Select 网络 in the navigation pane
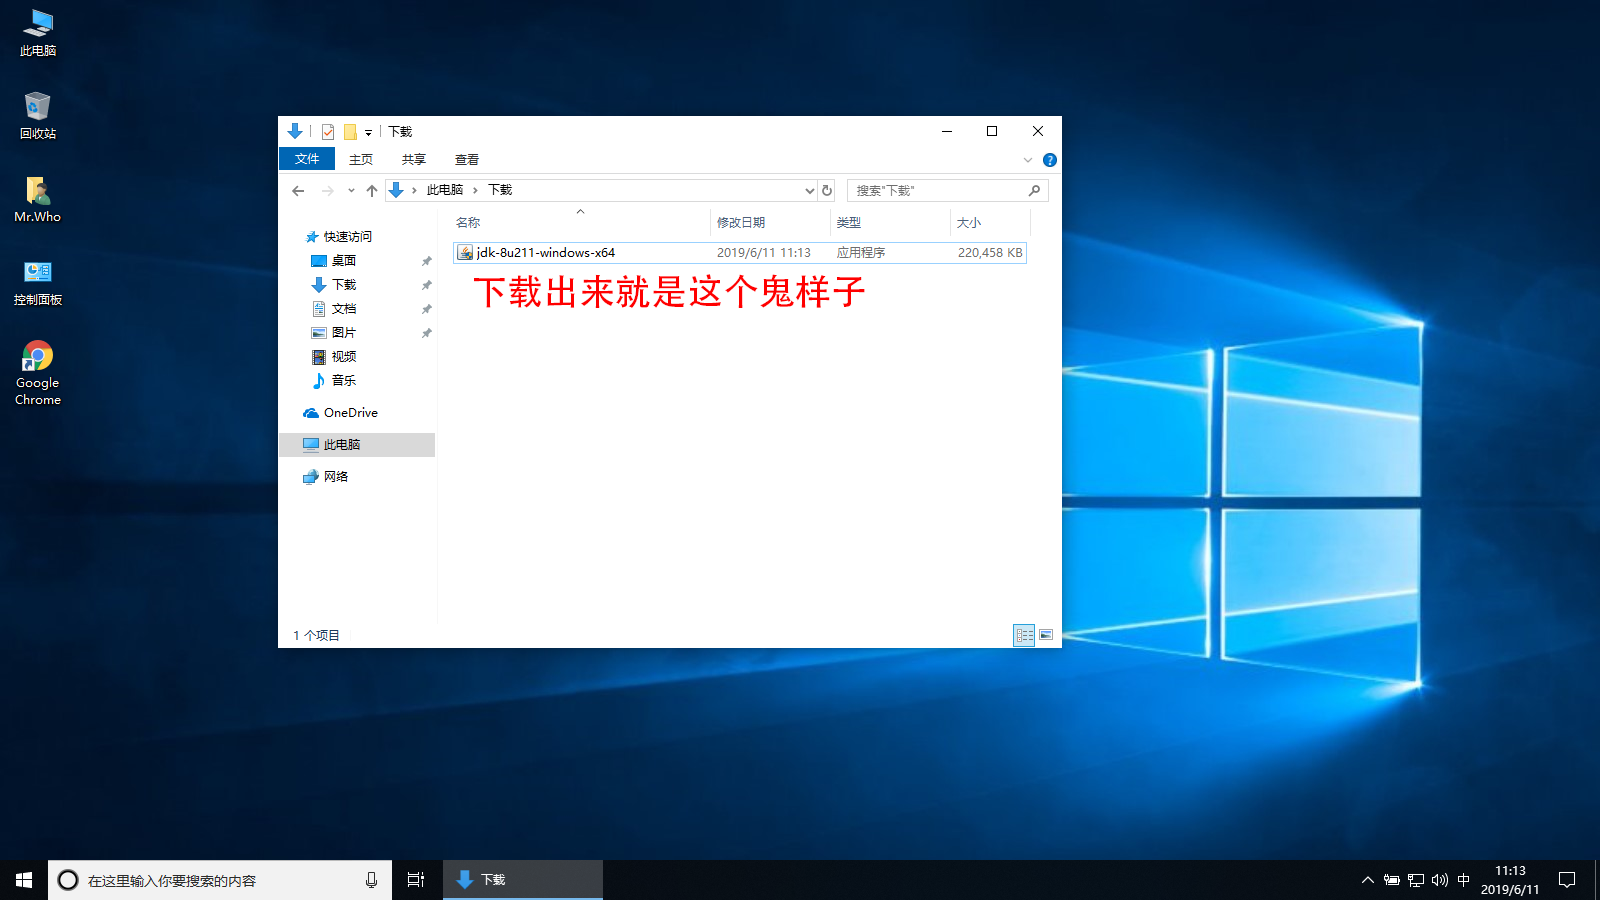1600x900 pixels. tap(336, 477)
